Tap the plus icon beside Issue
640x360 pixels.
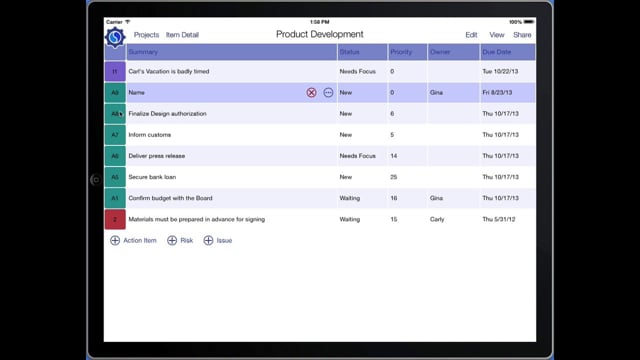(x=208, y=240)
